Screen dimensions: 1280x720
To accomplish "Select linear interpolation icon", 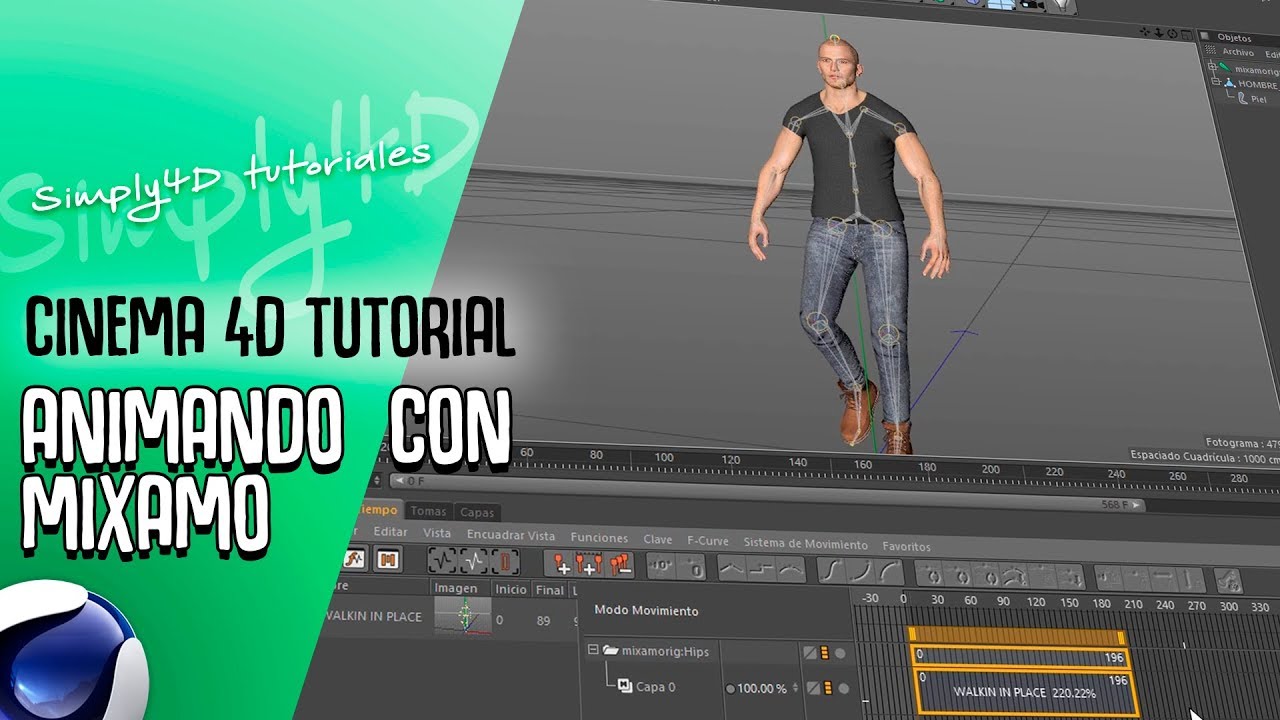I will (x=733, y=569).
